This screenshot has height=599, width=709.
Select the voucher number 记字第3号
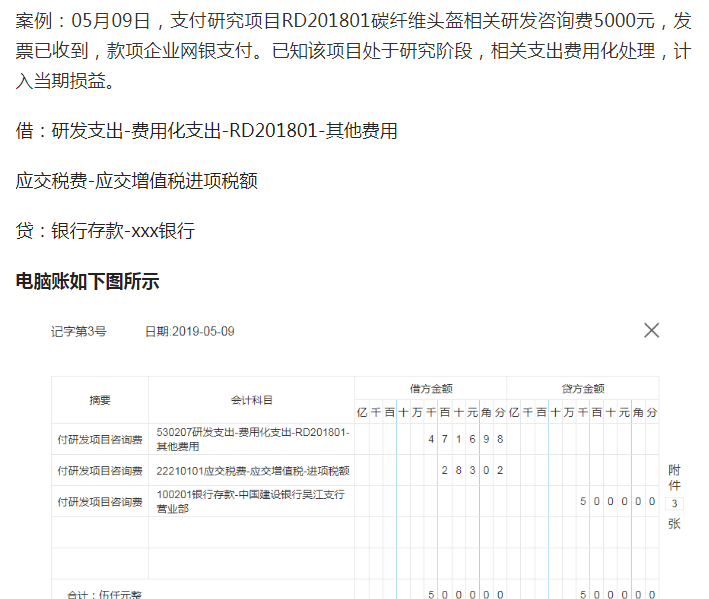click(79, 331)
